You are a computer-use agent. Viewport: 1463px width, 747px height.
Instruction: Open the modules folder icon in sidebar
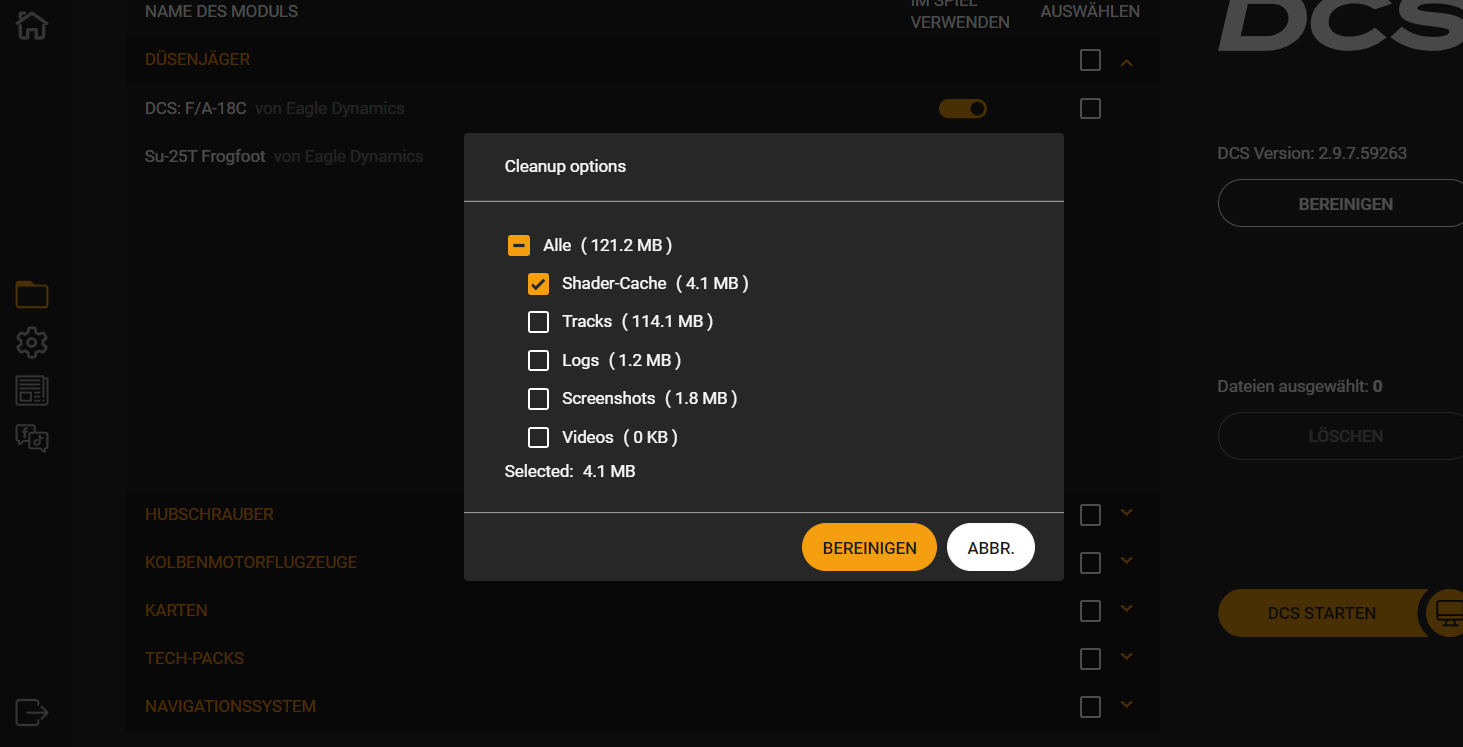tap(32, 294)
